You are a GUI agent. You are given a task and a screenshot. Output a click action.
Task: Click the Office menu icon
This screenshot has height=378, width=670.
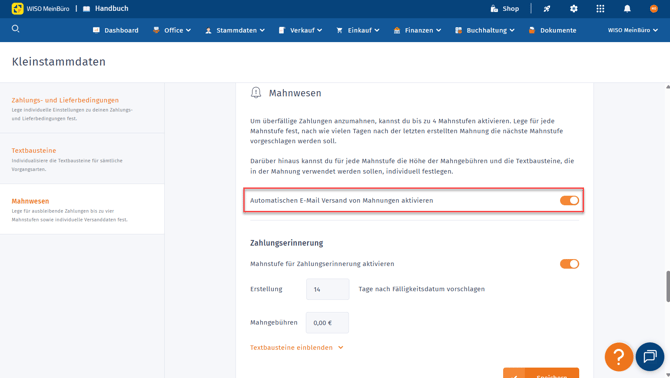[156, 30]
